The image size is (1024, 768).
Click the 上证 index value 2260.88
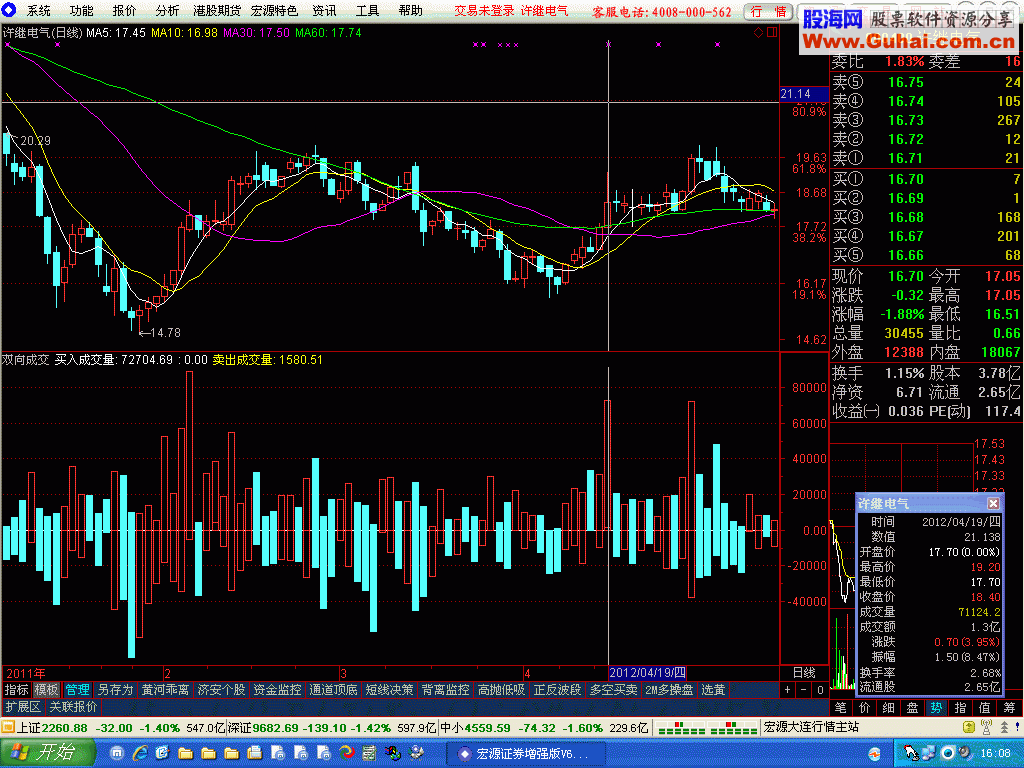[65, 728]
